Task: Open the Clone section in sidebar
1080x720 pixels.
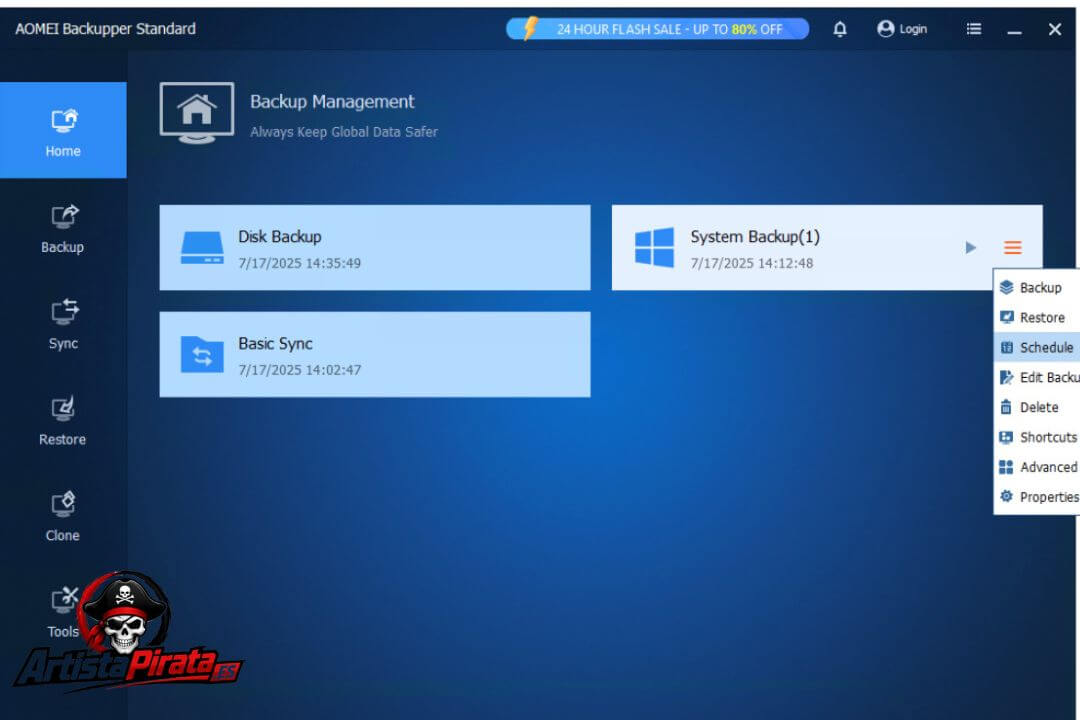Action: tap(63, 517)
